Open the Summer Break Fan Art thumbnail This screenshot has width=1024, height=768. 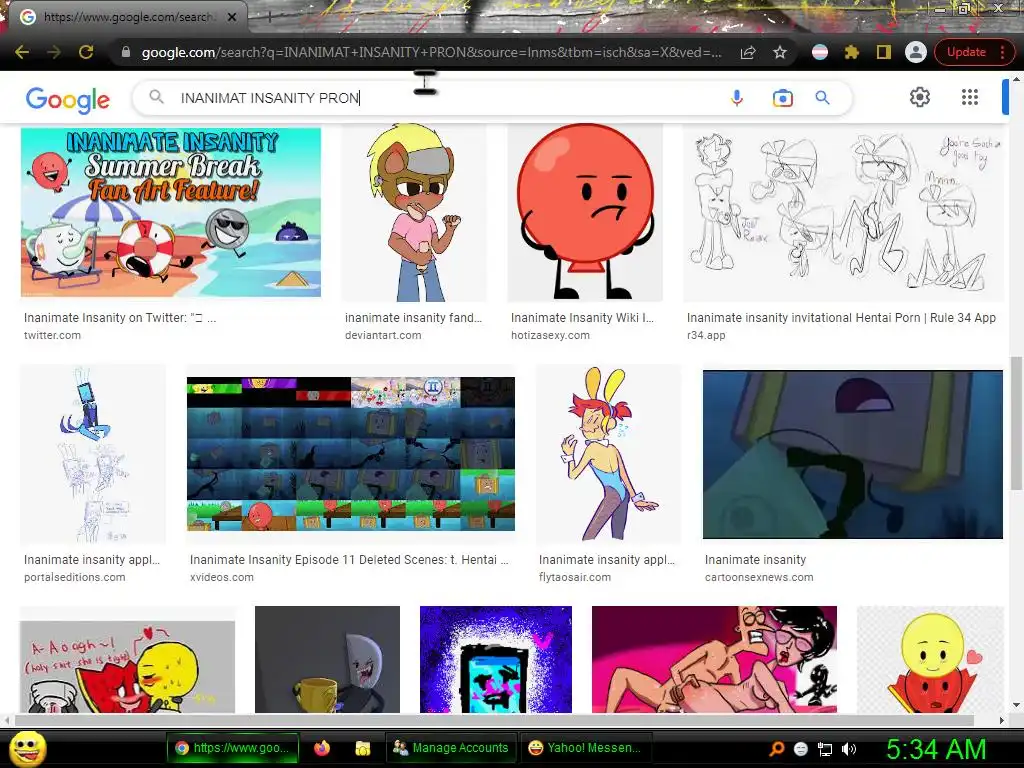point(171,212)
